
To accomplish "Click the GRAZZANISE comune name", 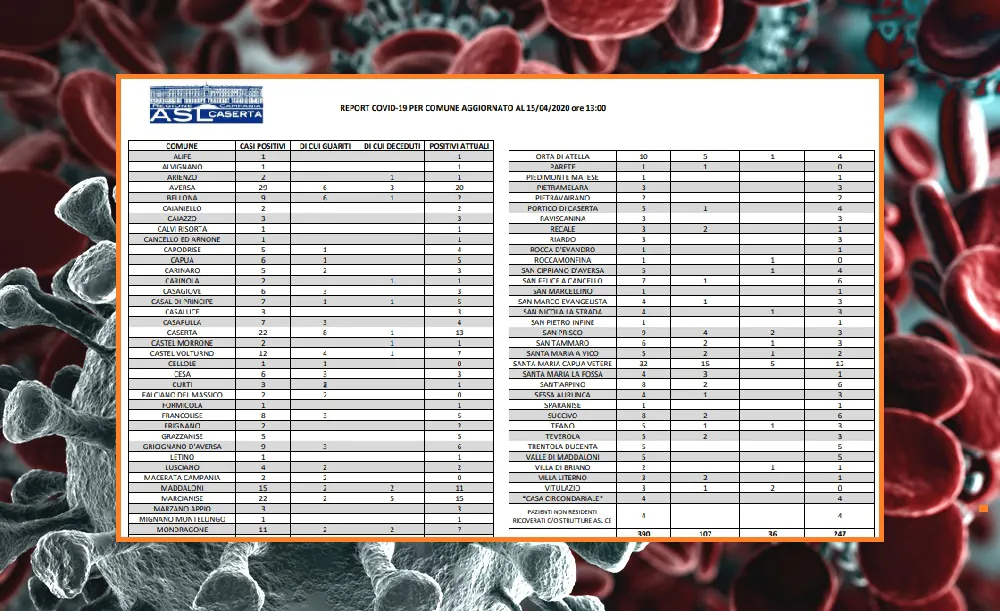I will click(182, 437).
